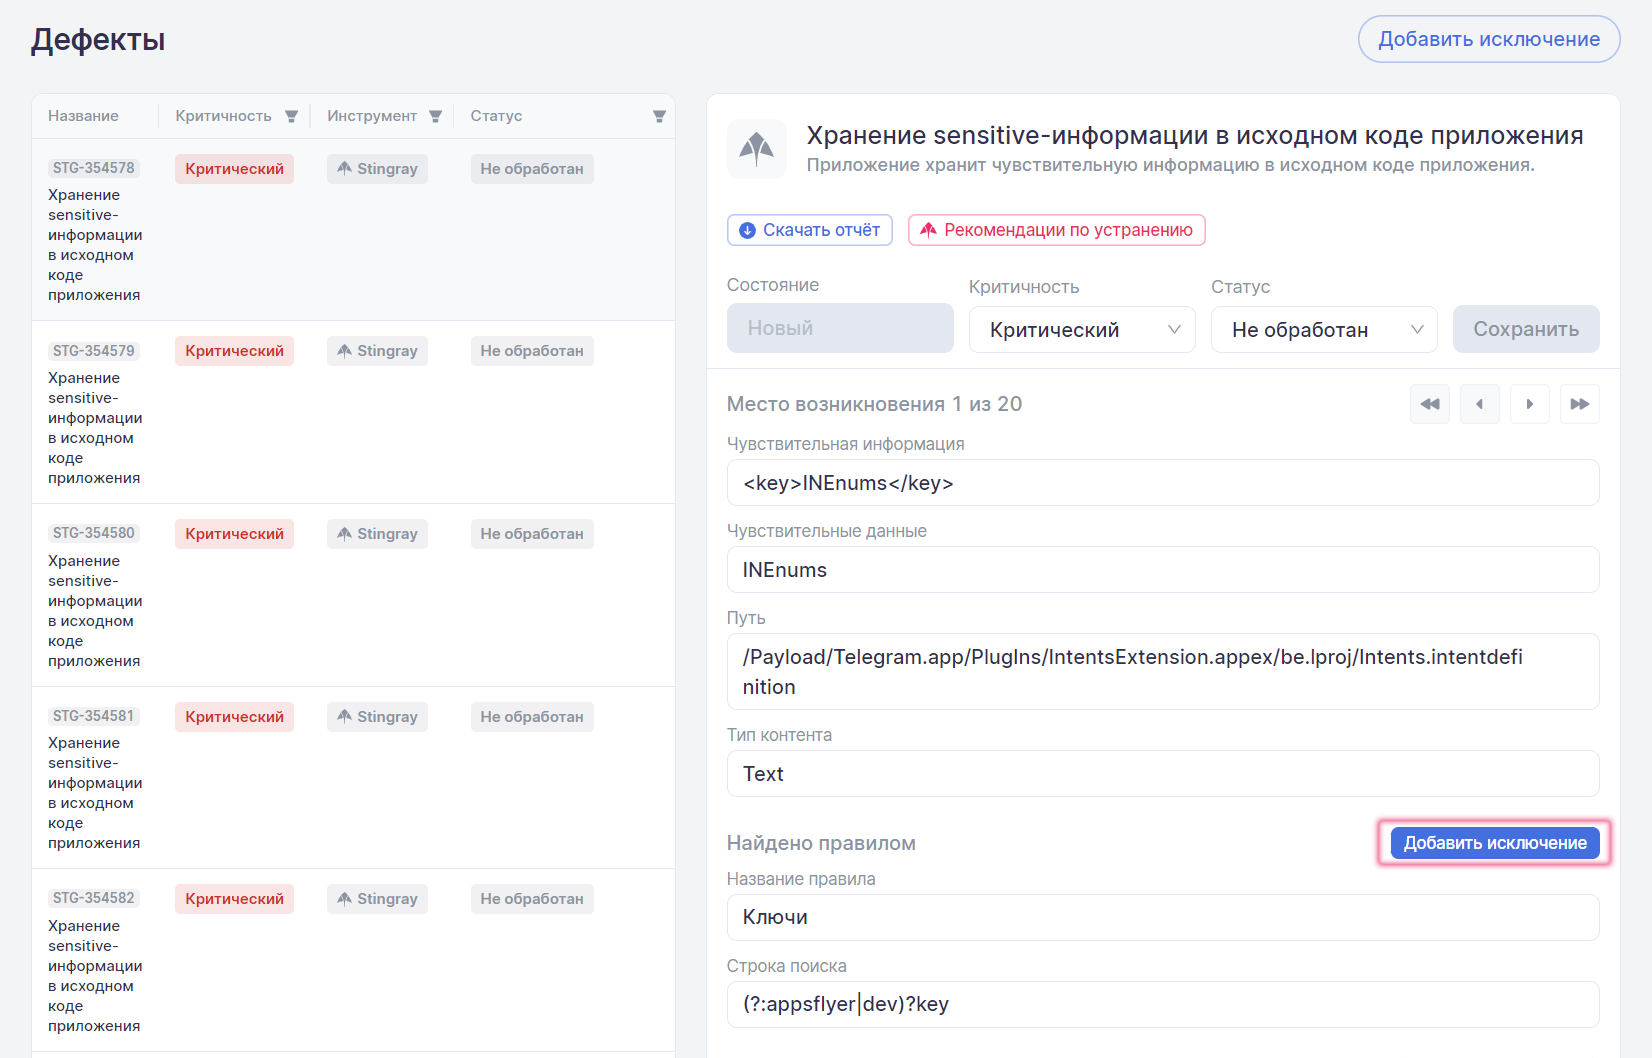This screenshot has width=1652, height=1058.
Task: Click the Путь field with Payload path
Action: [1162, 672]
